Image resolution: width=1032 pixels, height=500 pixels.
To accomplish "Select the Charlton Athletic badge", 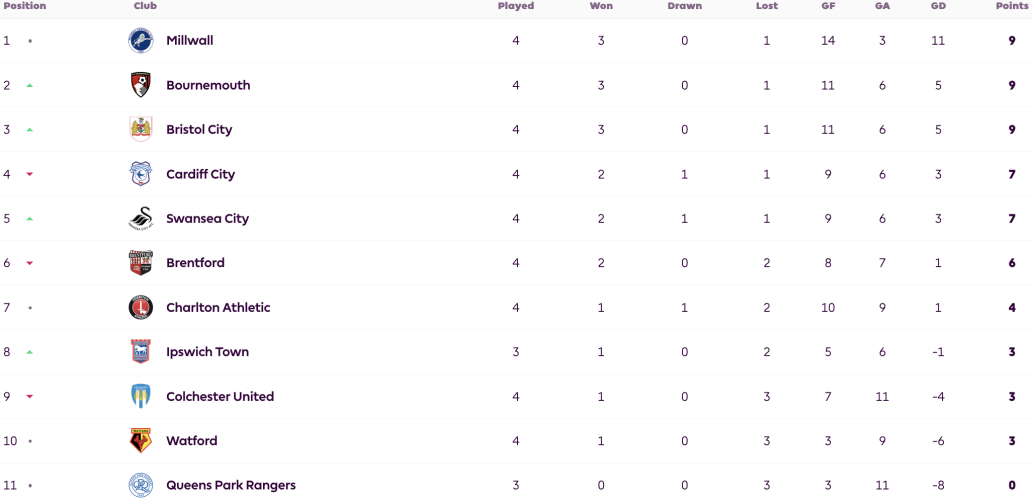I will pyautogui.click(x=141, y=307).
